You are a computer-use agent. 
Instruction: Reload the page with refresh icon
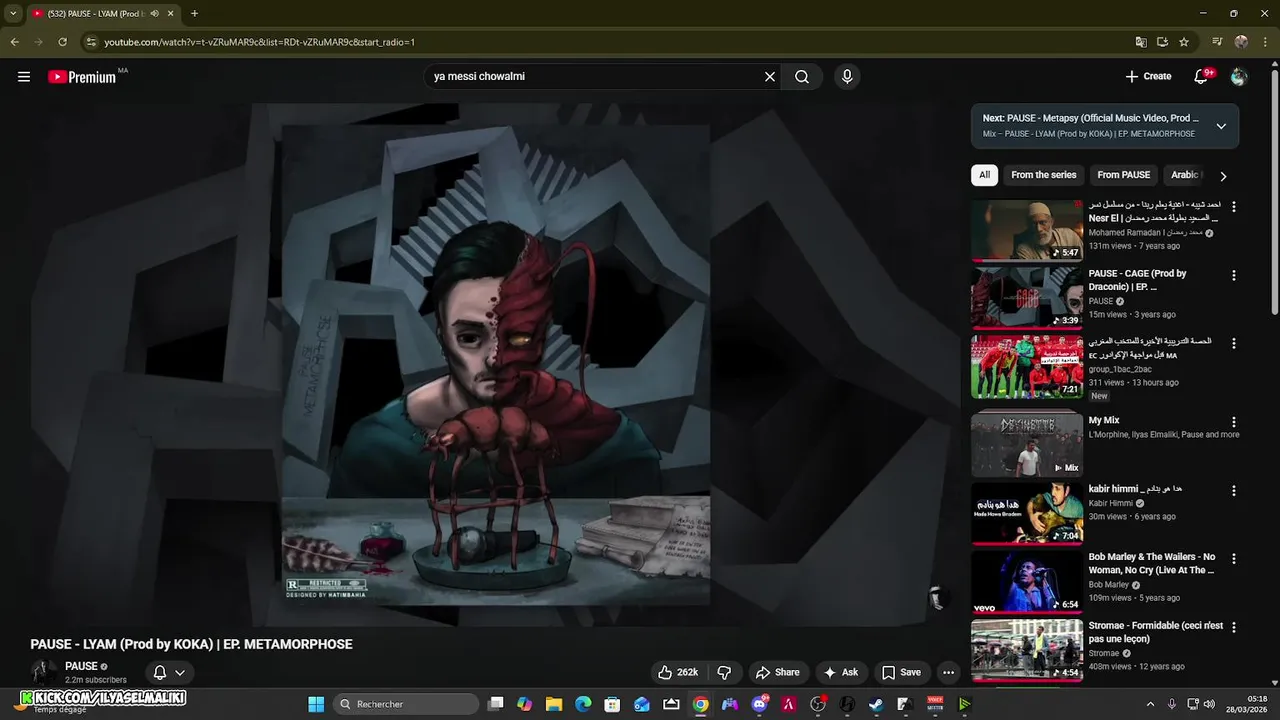coord(62,42)
